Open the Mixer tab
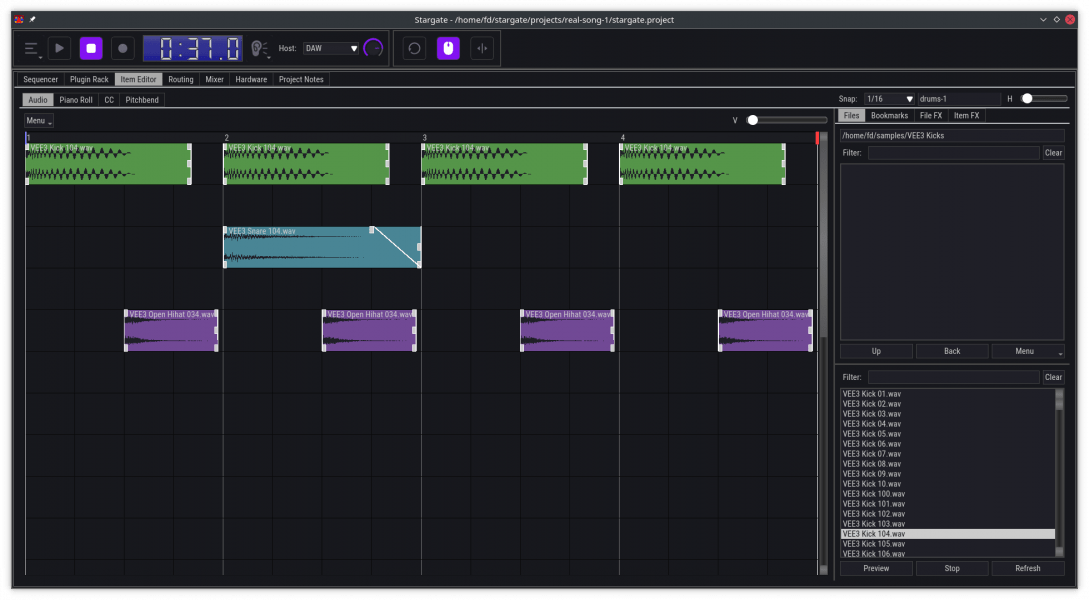The height and width of the screenshot is (600, 1089). coord(215,79)
